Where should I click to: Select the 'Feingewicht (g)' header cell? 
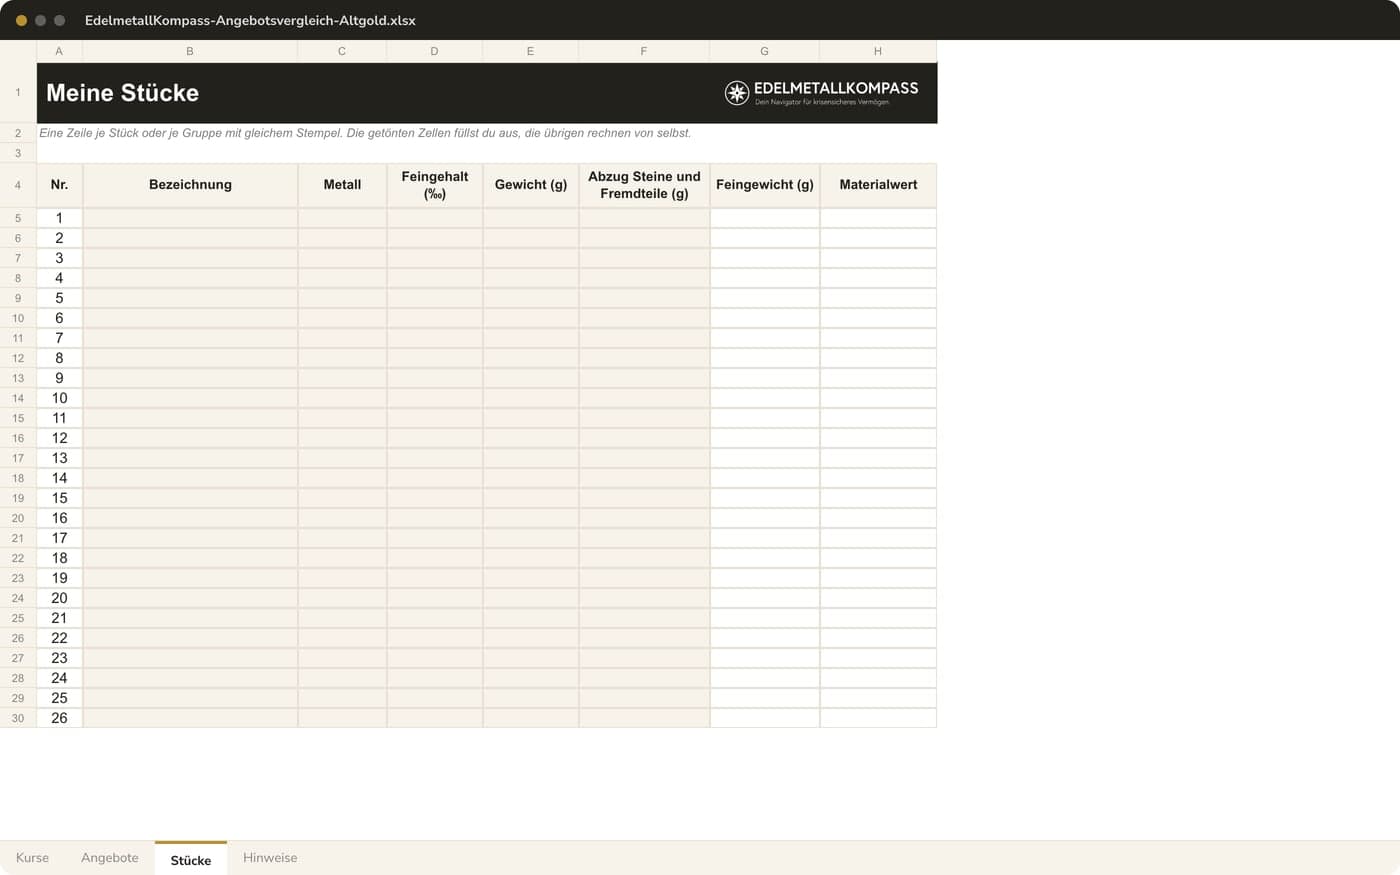765,185
